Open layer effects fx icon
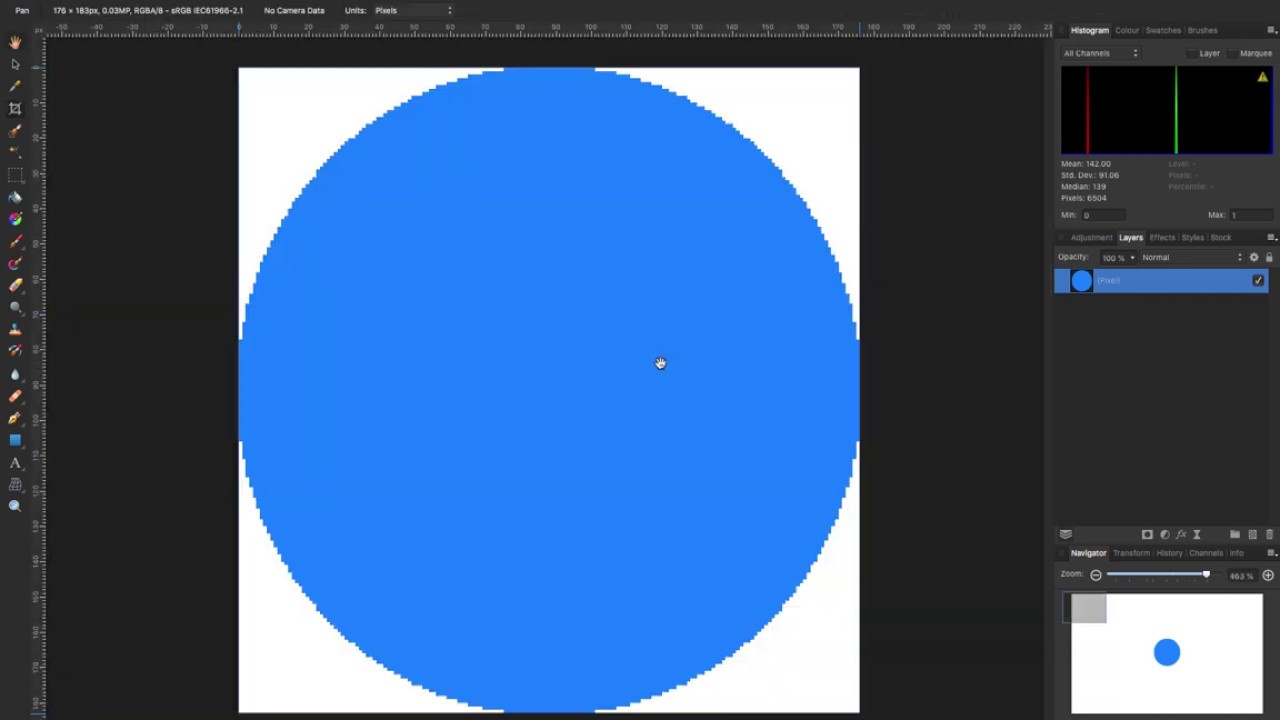The height and width of the screenshot is (720, 1280). click(x=1181, y=535)
